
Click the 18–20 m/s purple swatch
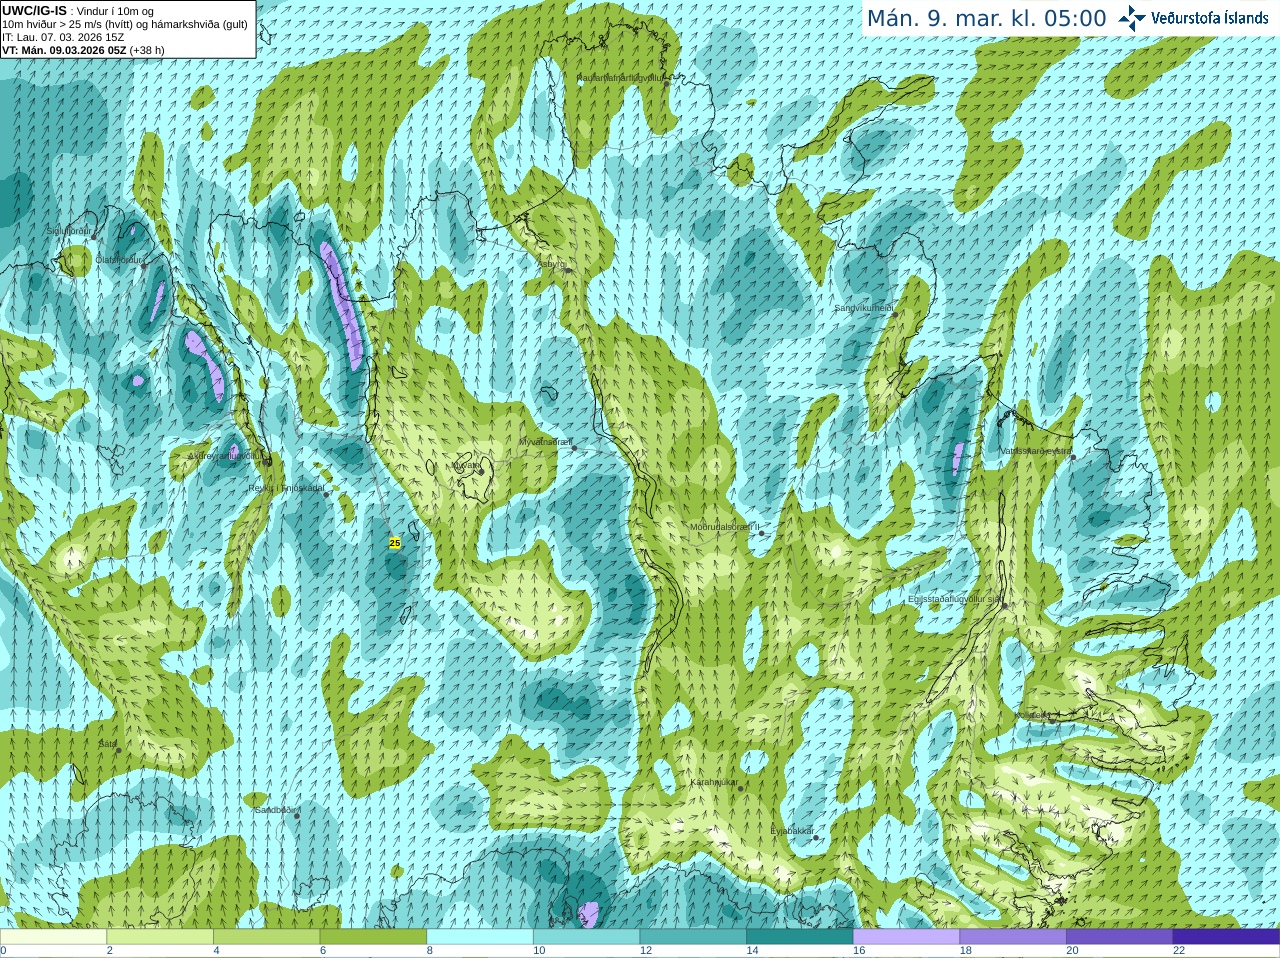click(1013, 937)
